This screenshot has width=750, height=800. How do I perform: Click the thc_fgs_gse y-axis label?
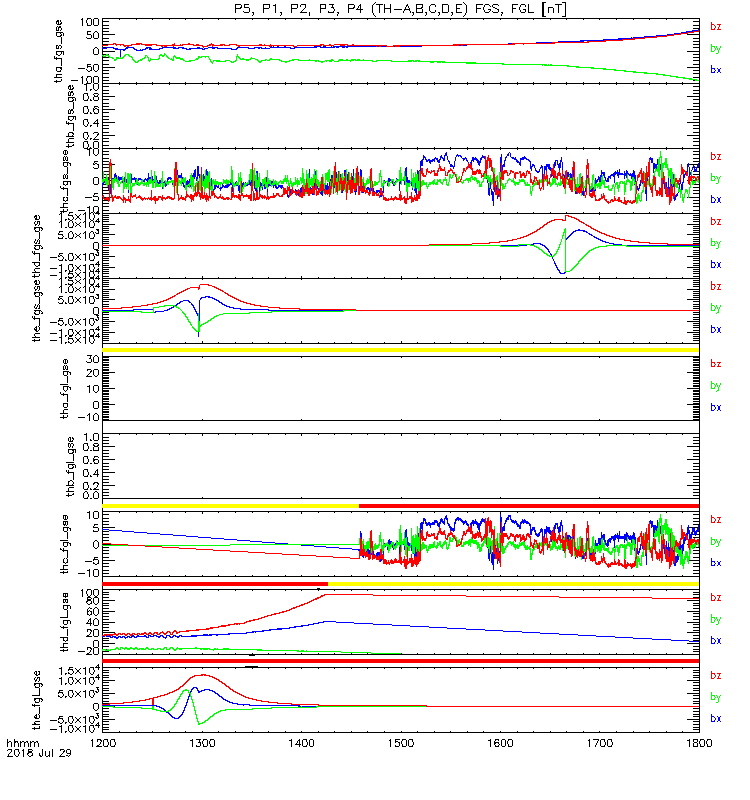coord(65,181)
